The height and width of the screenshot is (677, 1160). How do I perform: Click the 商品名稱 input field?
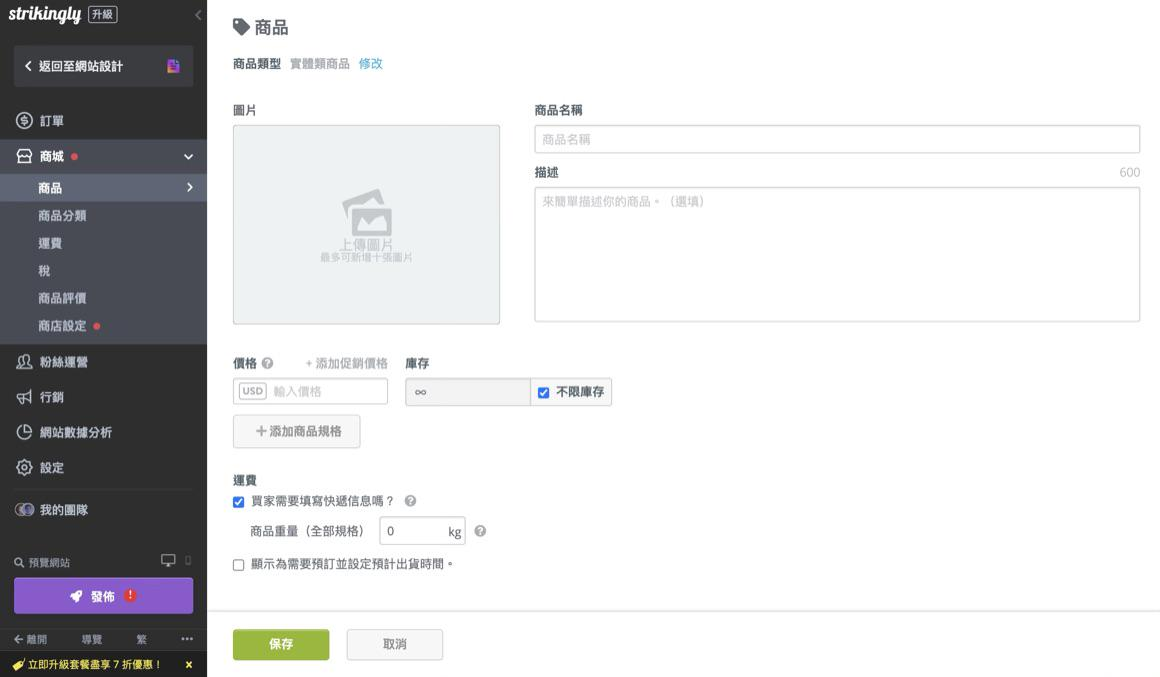pyautogui.click(x=836, y=139)
